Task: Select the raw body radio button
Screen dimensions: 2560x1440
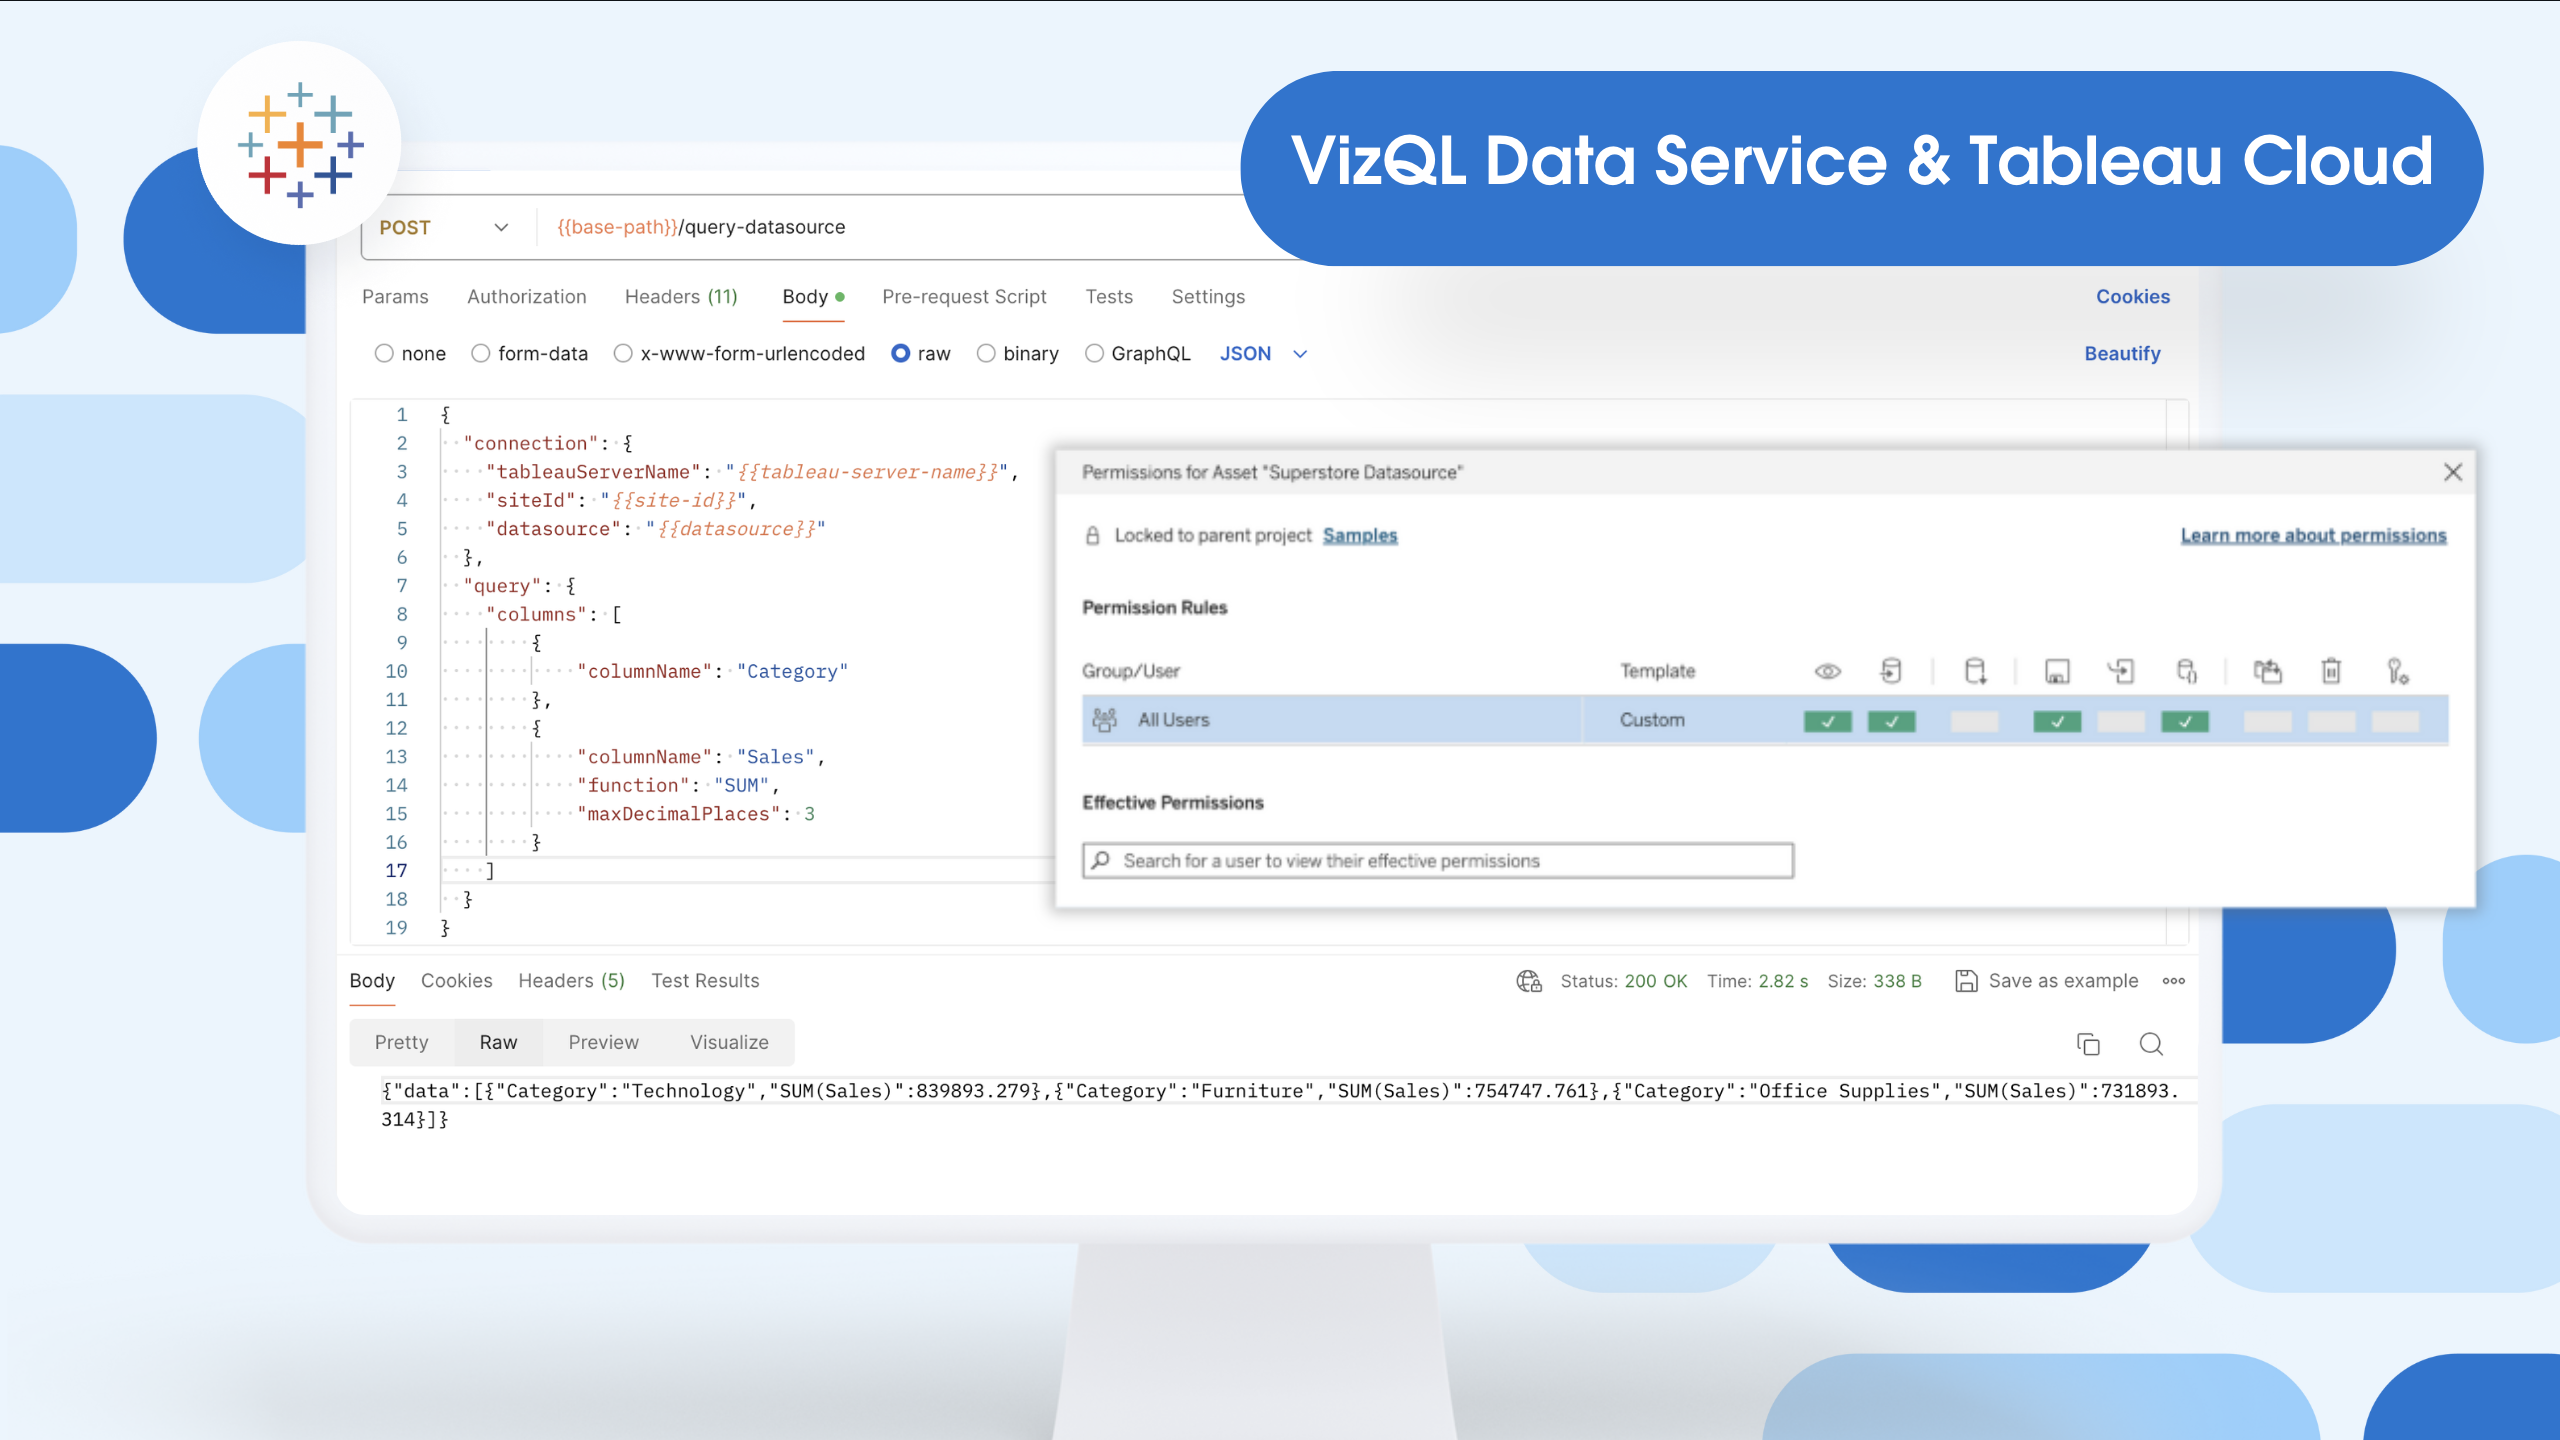Action: (x=900, y=353)
